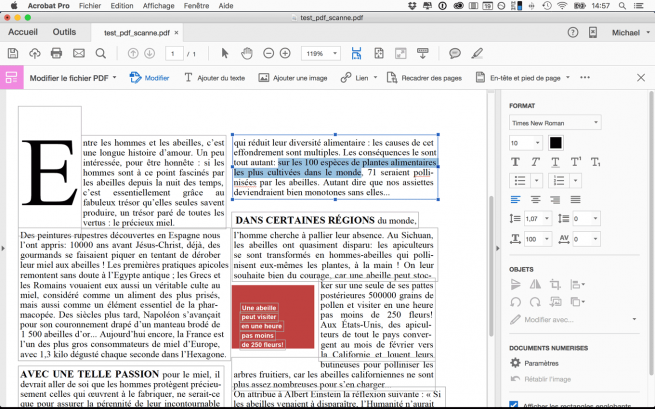The height and width of the screenshot is (409, 655).
Task: Apply italic T text style
Action: 535,162
